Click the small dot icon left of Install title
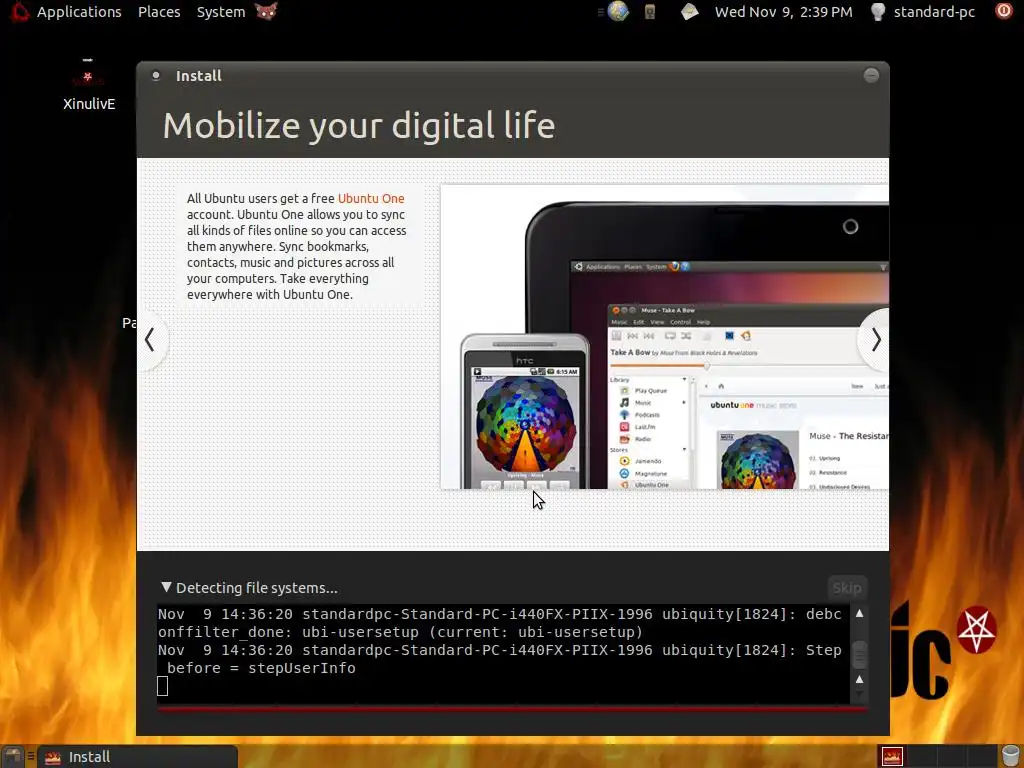 [156, 75]
